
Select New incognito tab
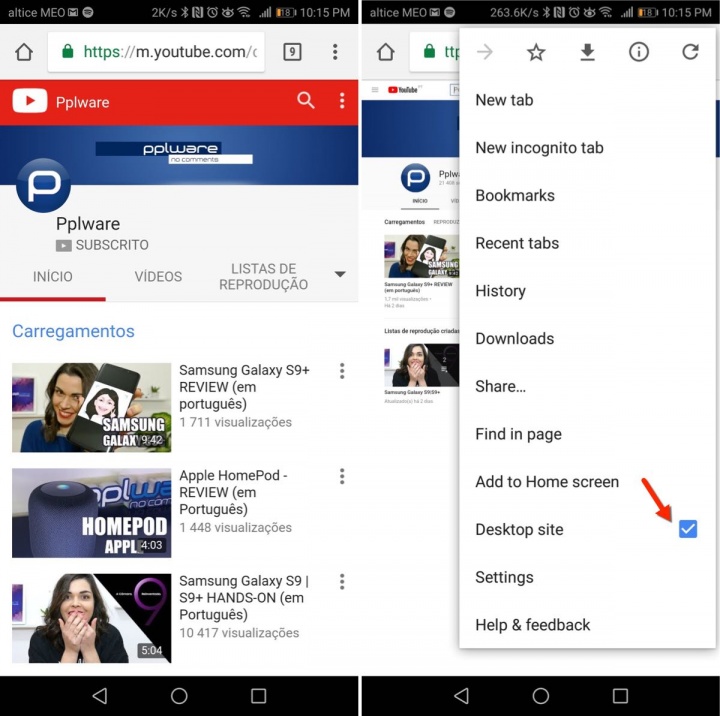pos(587,147)
